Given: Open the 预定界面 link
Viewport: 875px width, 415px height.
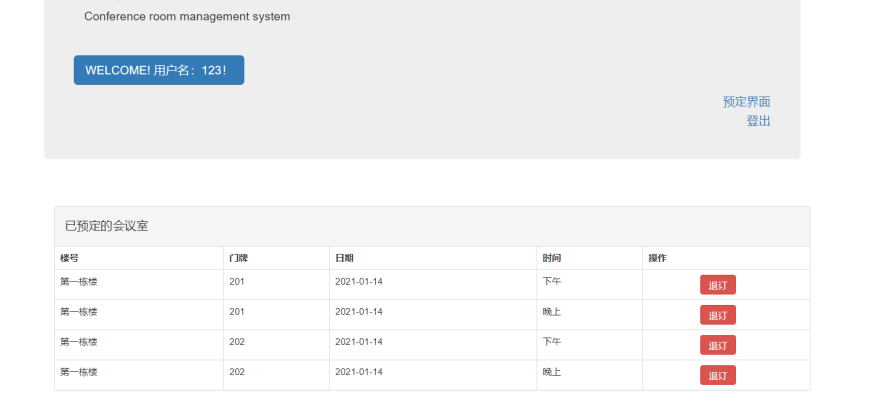Looking at the screenshot, I should (x=746, y=102).
